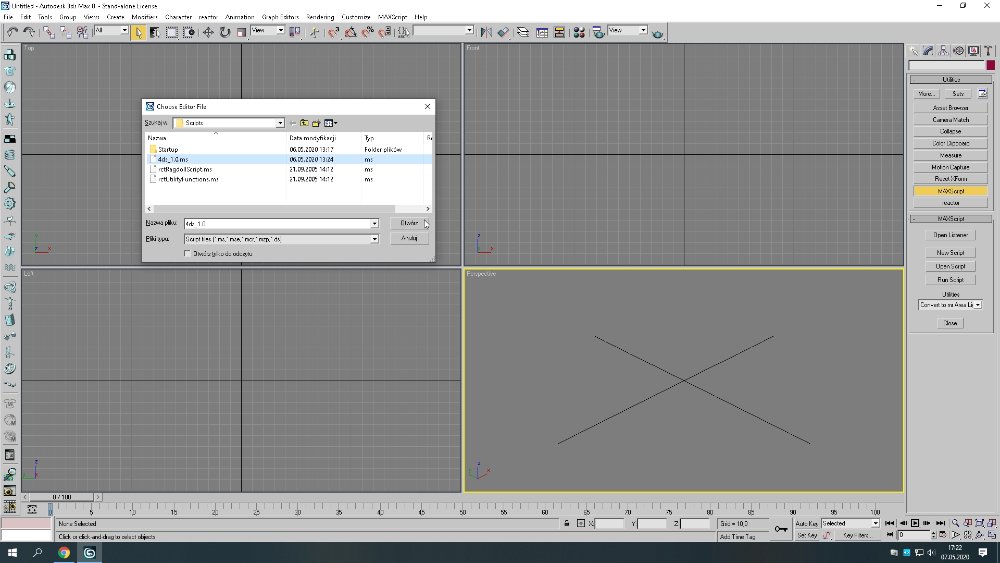This screenshot has width=1000, height=563.
Task: Collapse the MAXScript rollout header
Action: click(950, 219)
